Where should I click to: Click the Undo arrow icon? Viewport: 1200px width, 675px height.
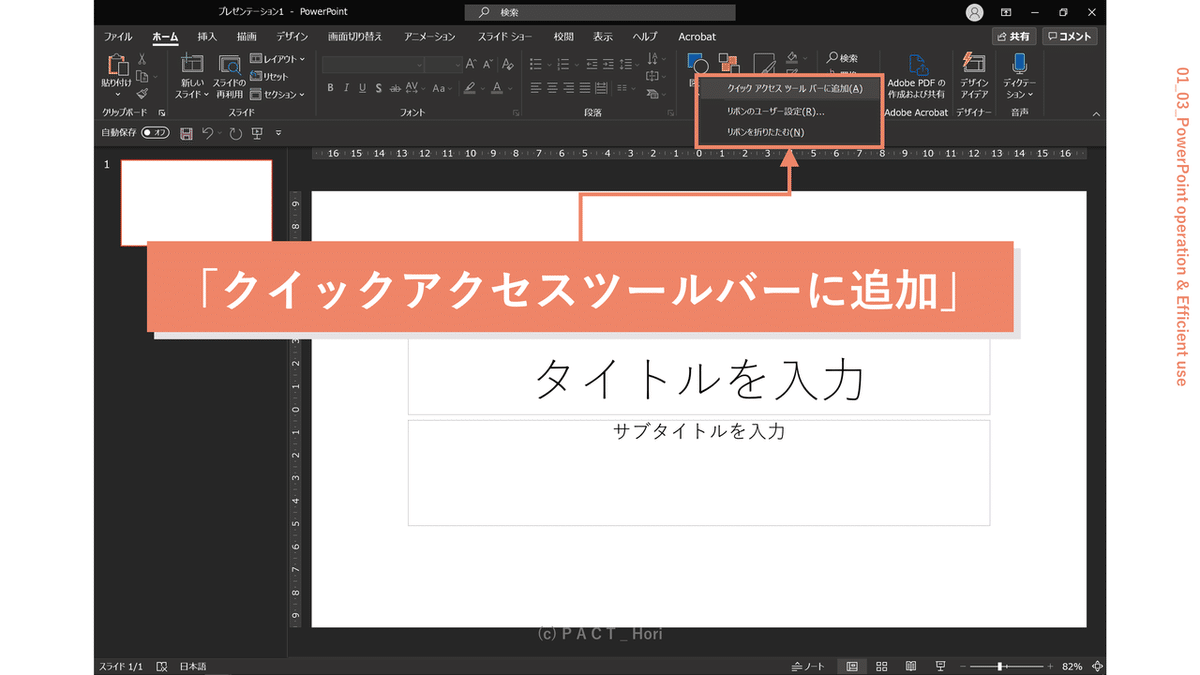click(207, 132)
